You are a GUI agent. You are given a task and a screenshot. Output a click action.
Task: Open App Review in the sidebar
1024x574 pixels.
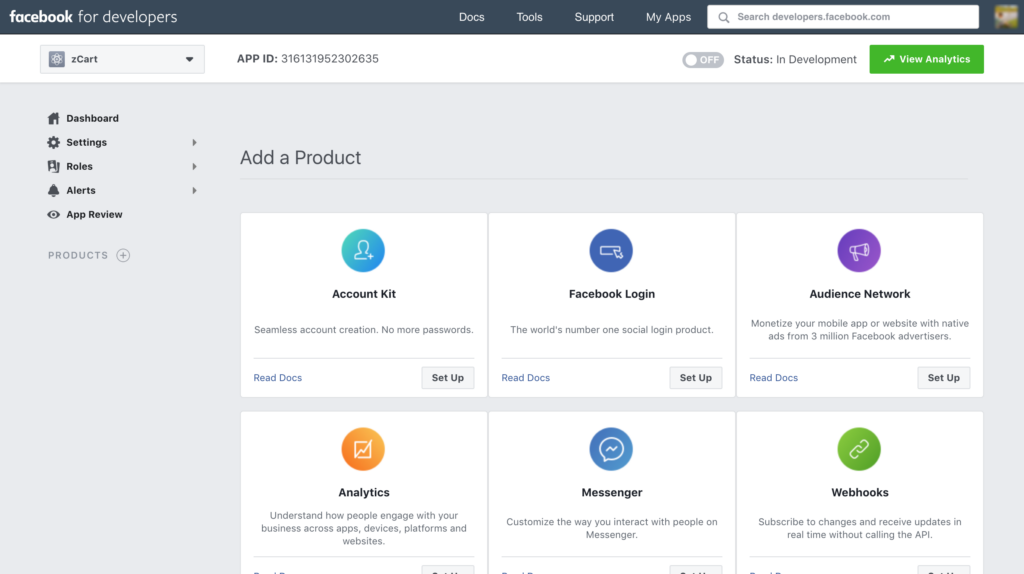point(94,215)
